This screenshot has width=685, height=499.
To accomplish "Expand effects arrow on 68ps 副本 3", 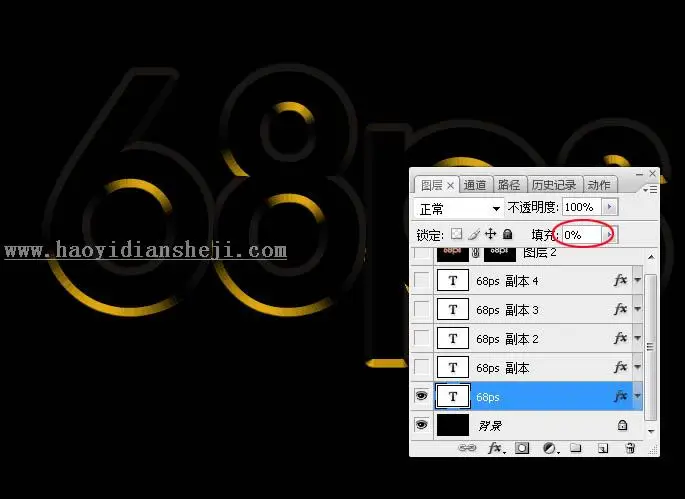I will tap(637, 309).
